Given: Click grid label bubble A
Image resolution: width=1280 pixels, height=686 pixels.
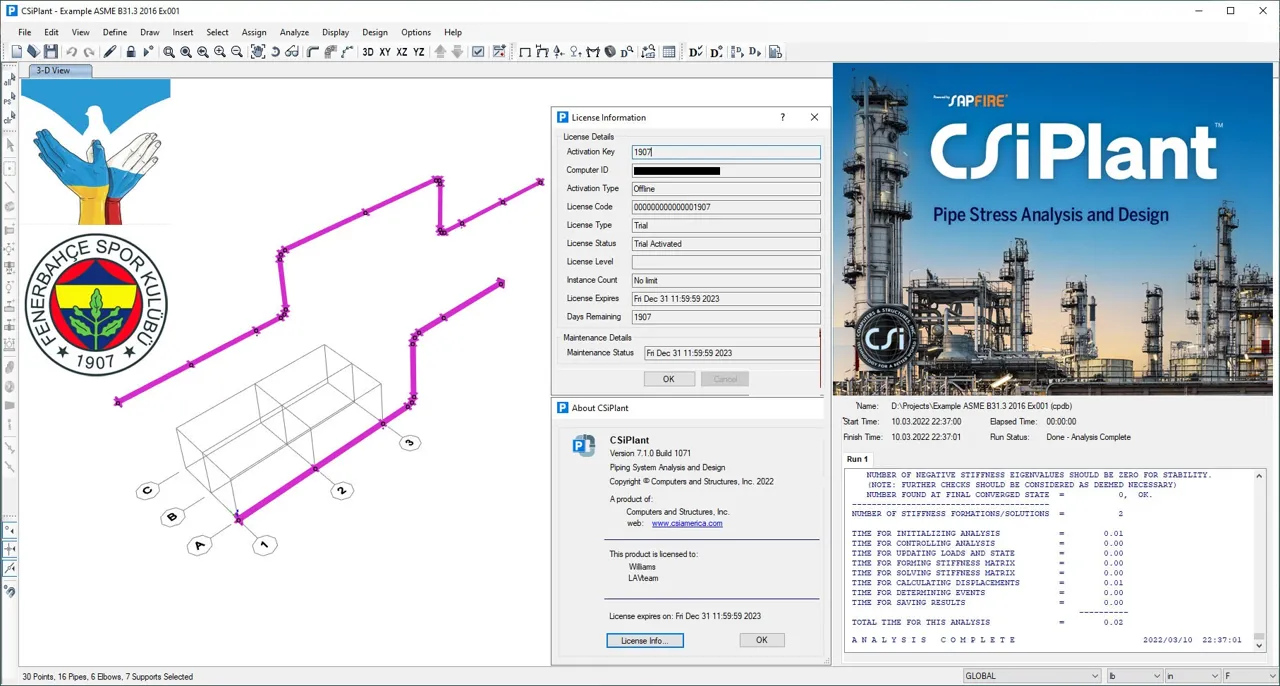Looking at the screenshot, I should pos(200,545).
